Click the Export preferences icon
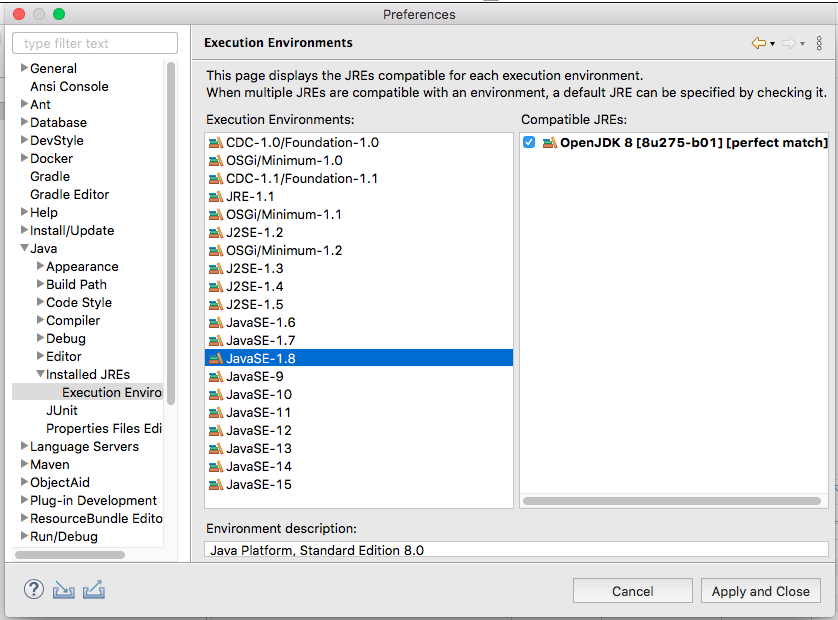 point(94,589)
